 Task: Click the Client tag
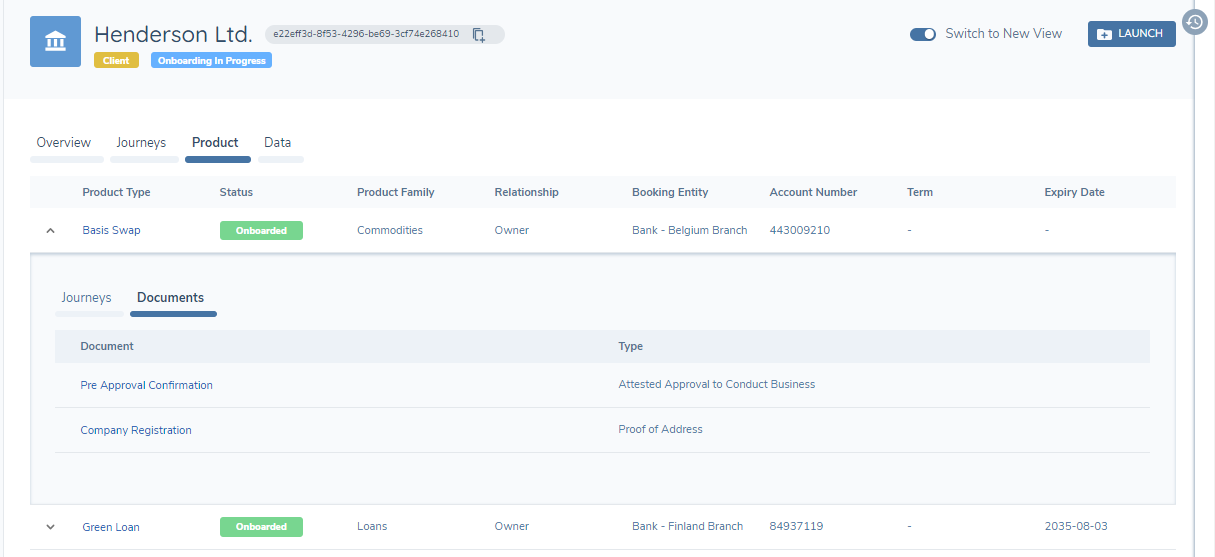coord(116,60)
